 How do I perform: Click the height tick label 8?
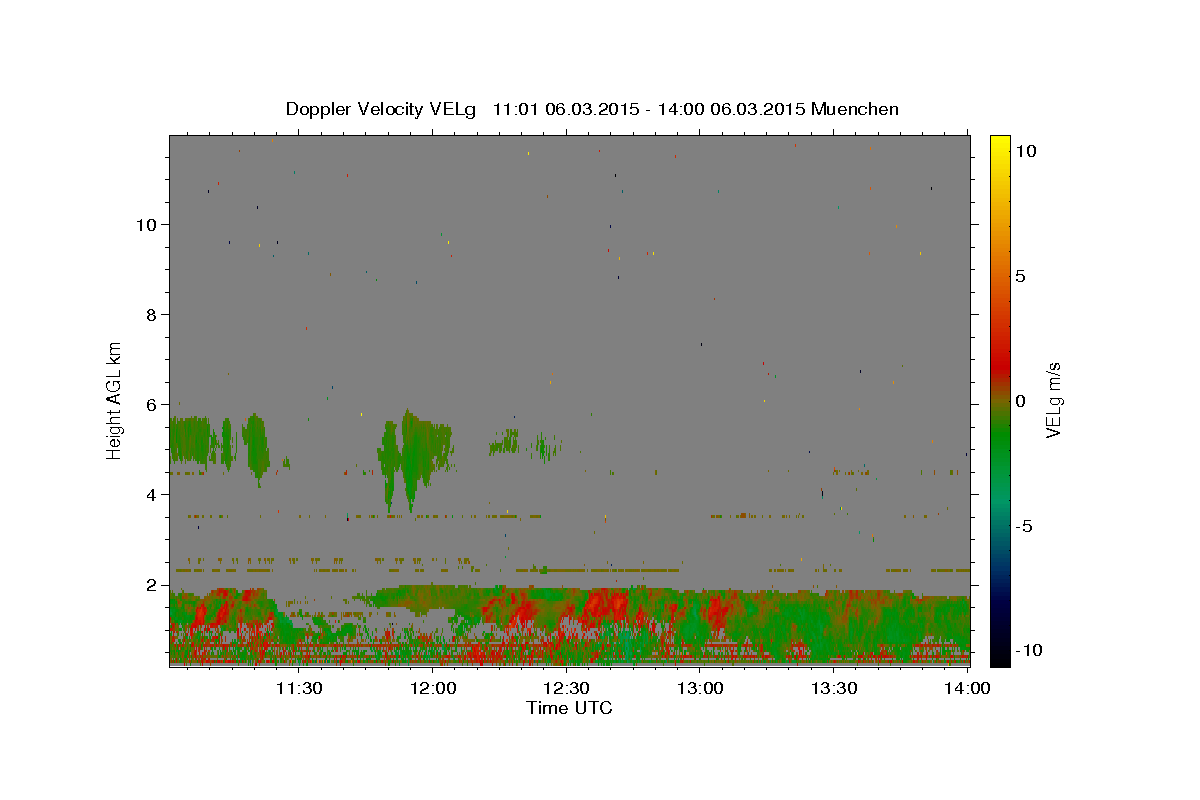pyautogui.click(x=152, y=314)
